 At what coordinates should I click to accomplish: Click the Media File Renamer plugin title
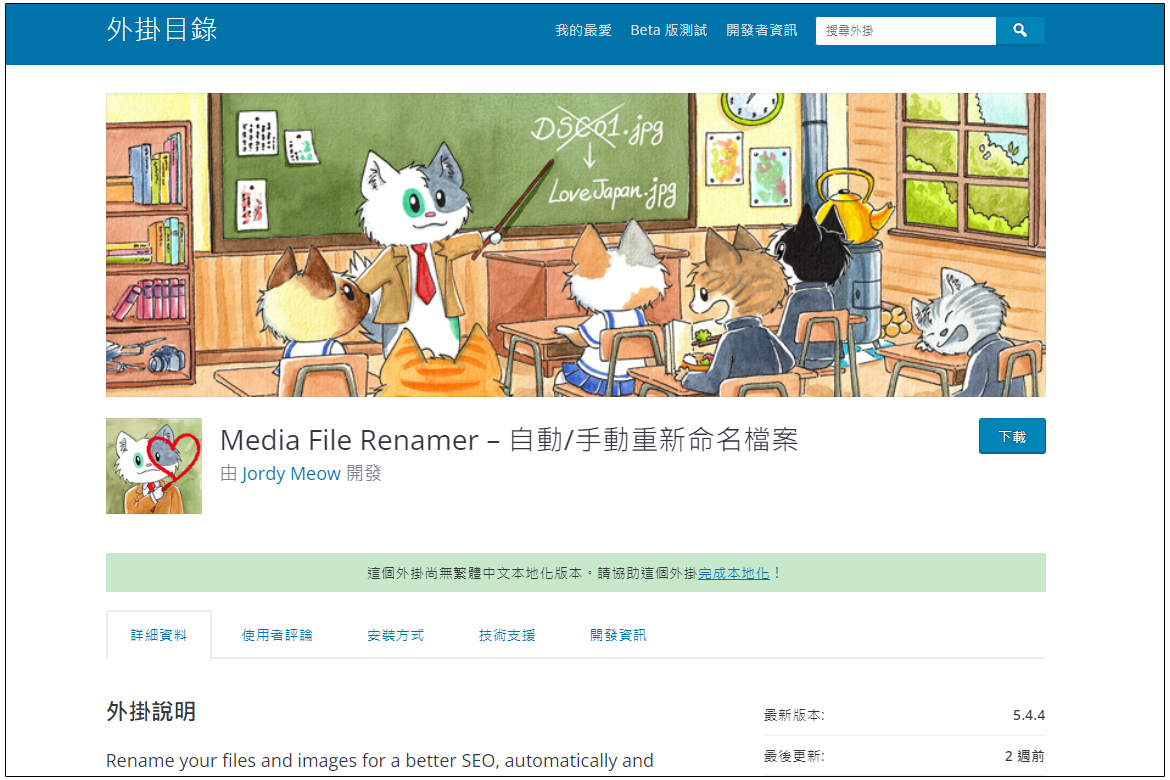point(509,440)
